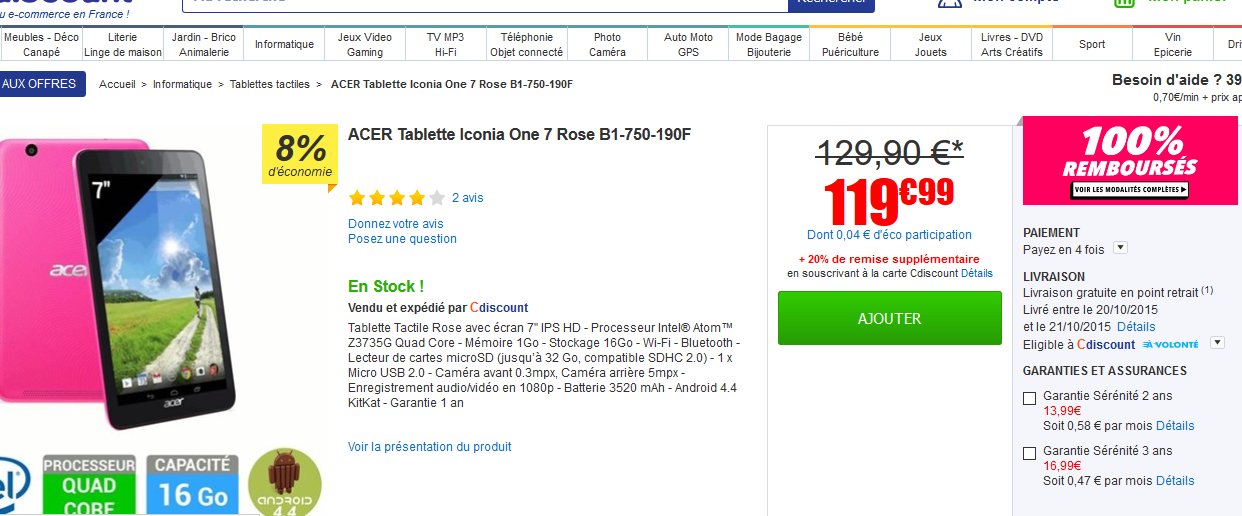Image resolution: width=1242 pixels, height=516 pixels.
Task: Go to Tablettes tactiles breadcrumb
Action: tap(270, 84)
